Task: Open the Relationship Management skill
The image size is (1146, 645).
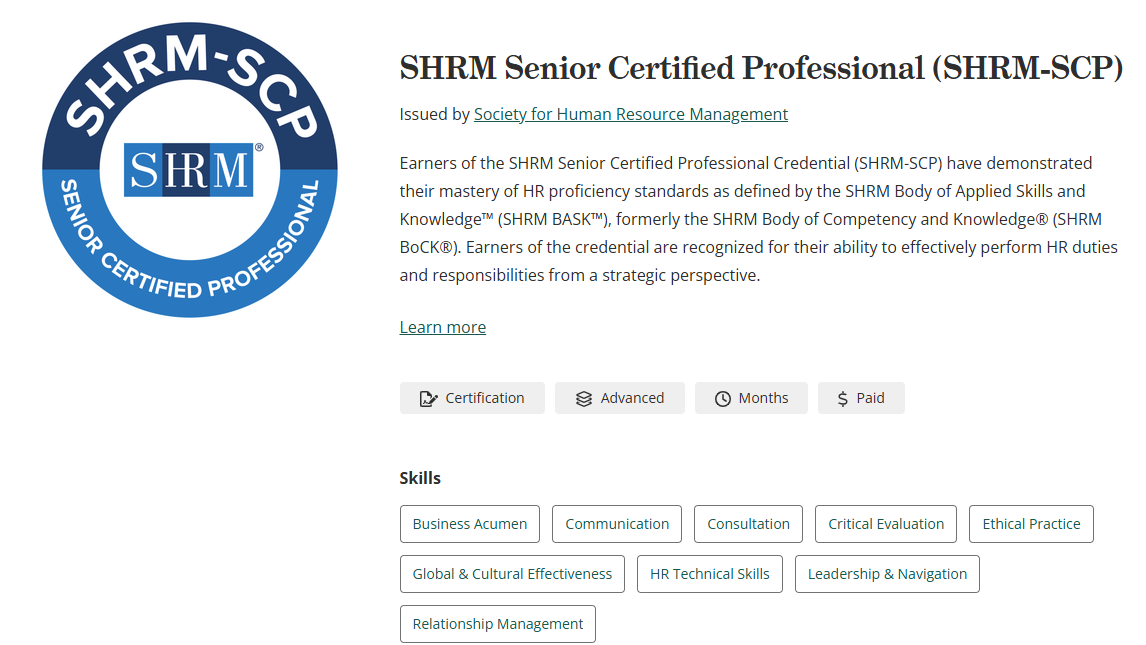Action: click(x=497, y=624)
